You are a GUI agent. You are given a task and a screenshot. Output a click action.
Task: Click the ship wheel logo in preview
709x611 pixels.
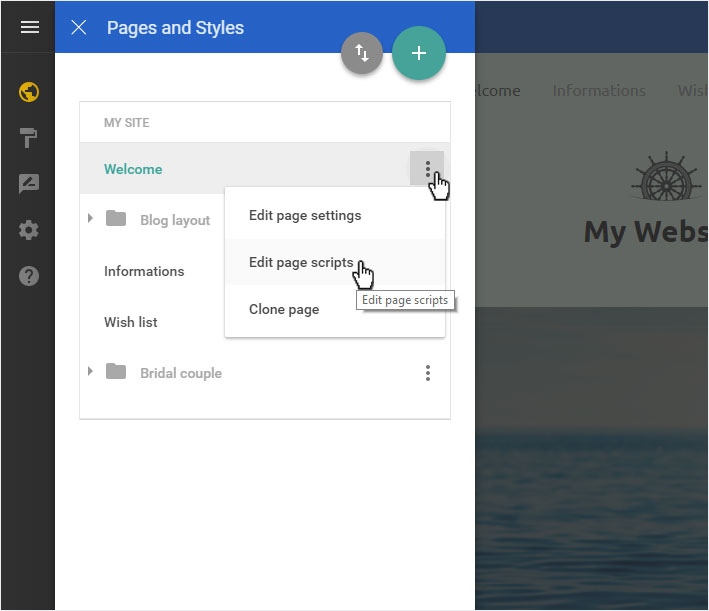click(x=666, y=176)
